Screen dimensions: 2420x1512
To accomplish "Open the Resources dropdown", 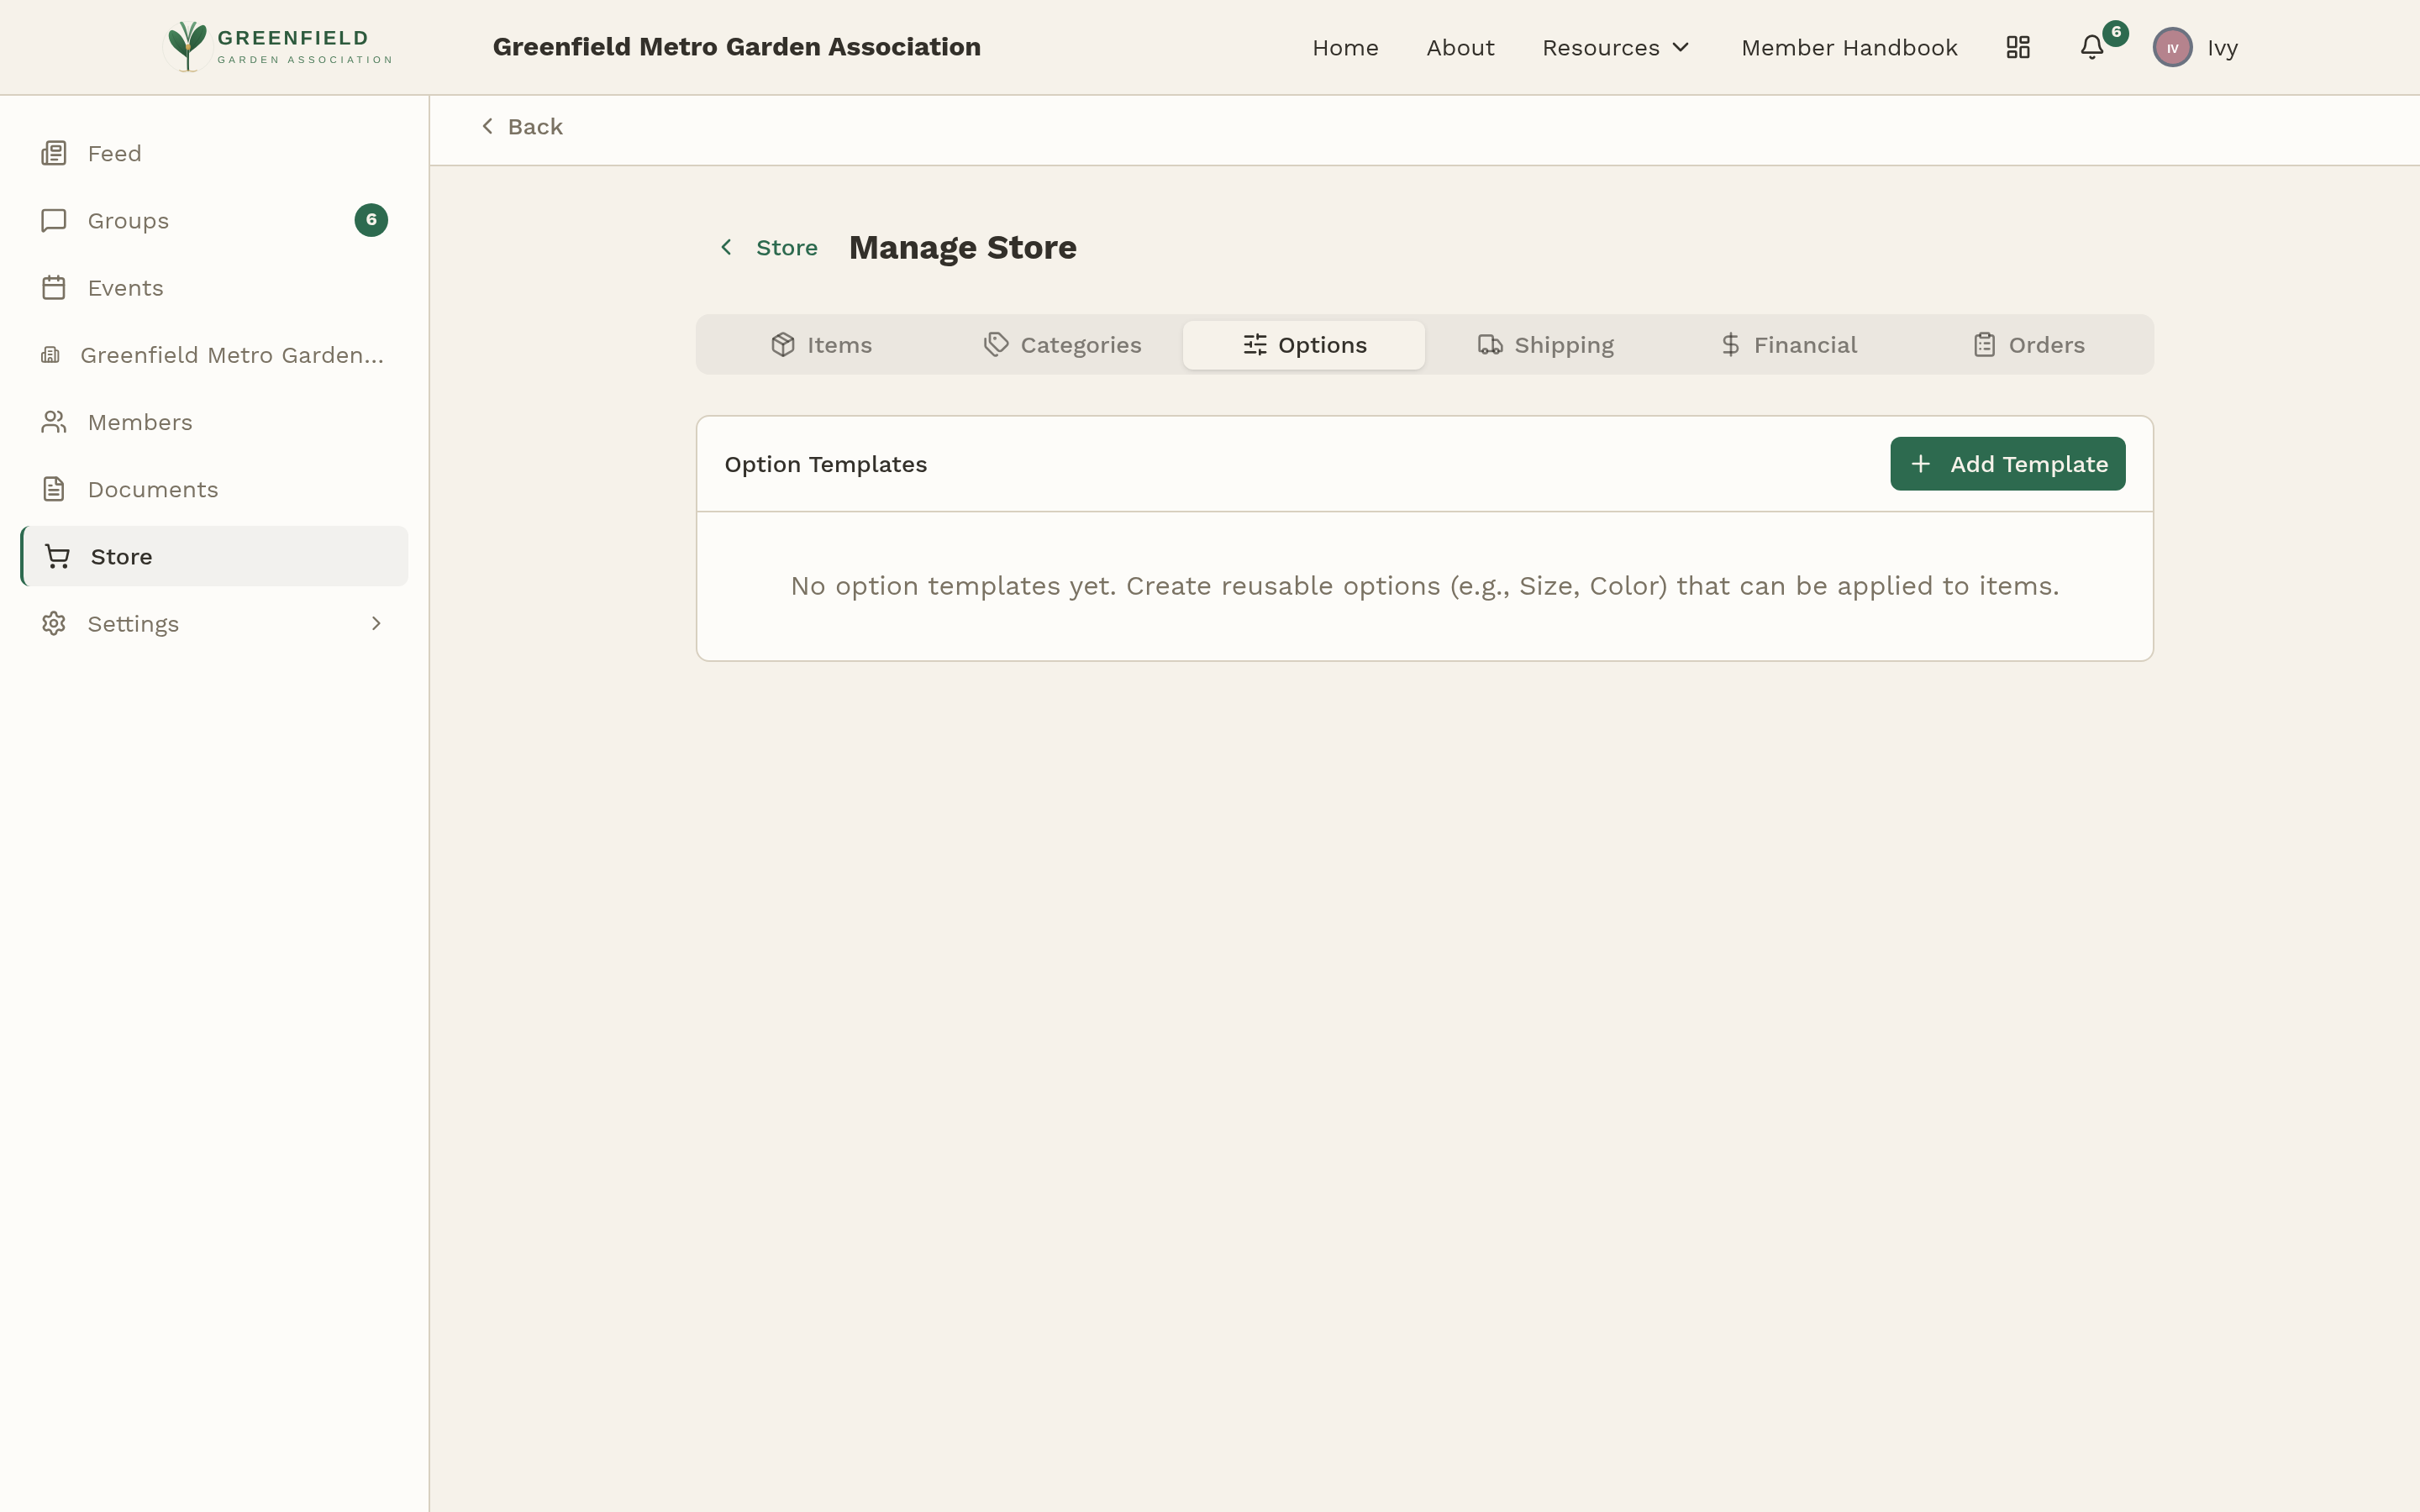I will click(1614, 47).
